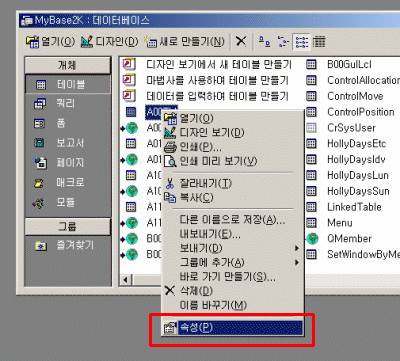Click table icon next to B00GulLcl
The height and width of the screenshot is (361, 400).
pyautogui.click(x=311, y=64)
